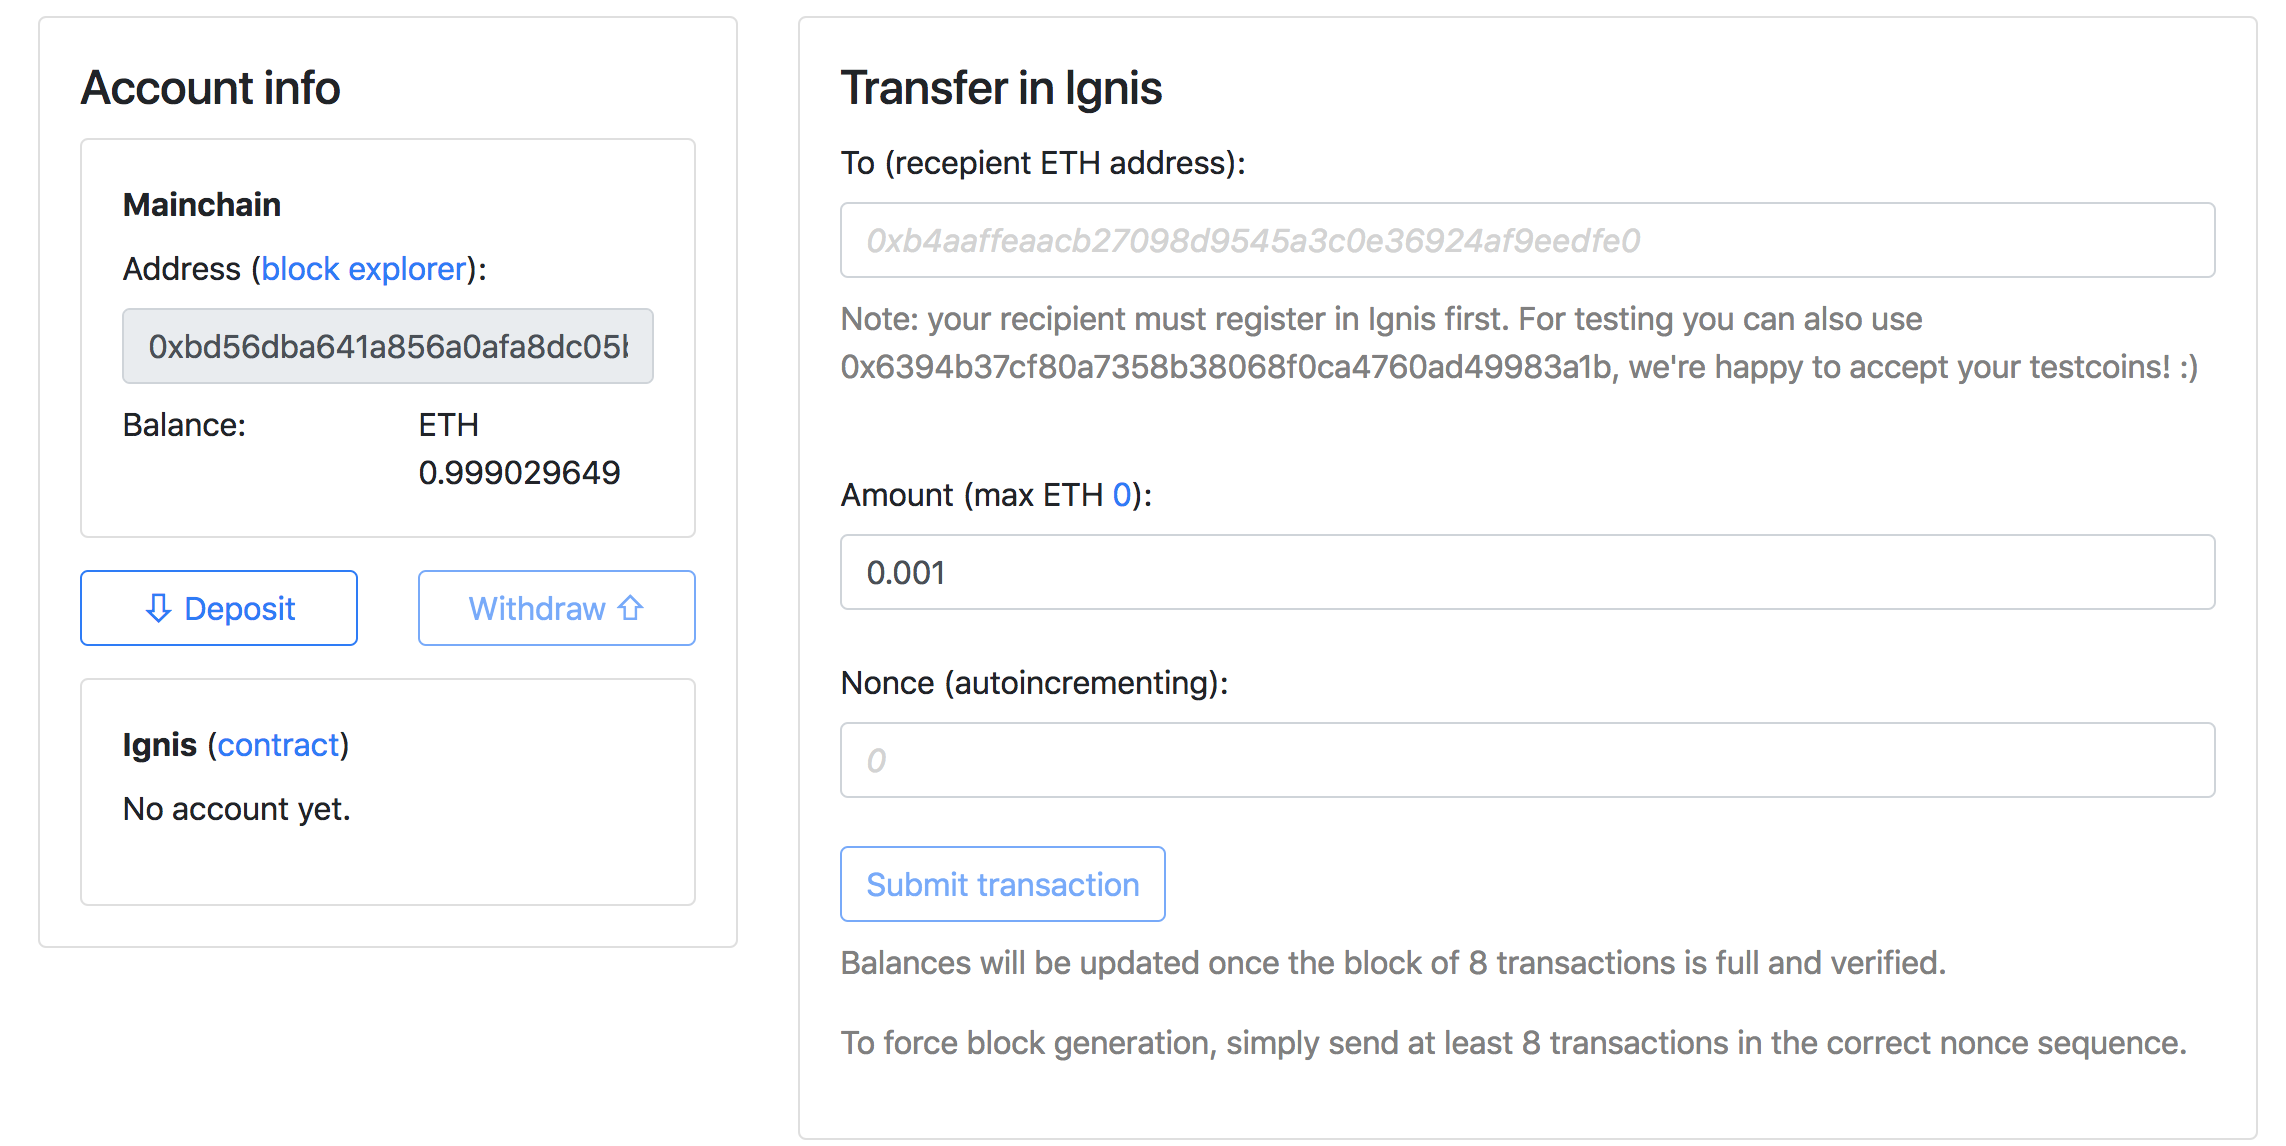Click the test address 0x6394b37c in the note

pos(1227,367)
